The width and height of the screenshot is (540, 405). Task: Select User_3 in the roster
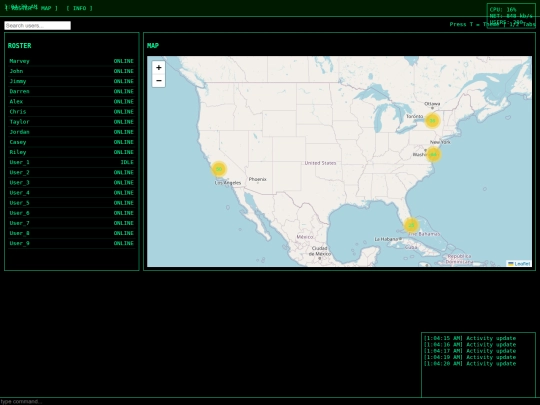72,183
